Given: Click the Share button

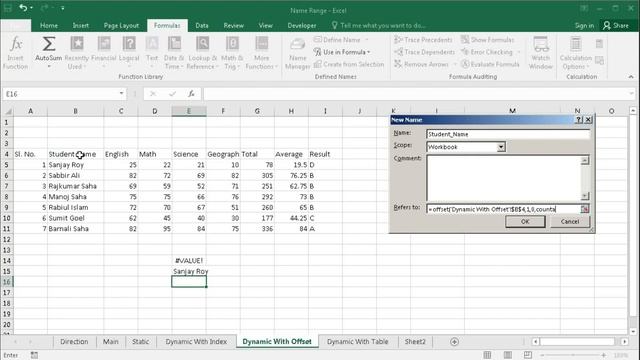Looking at the screenshot, I should pyautogui.click(x=616, y=25).
